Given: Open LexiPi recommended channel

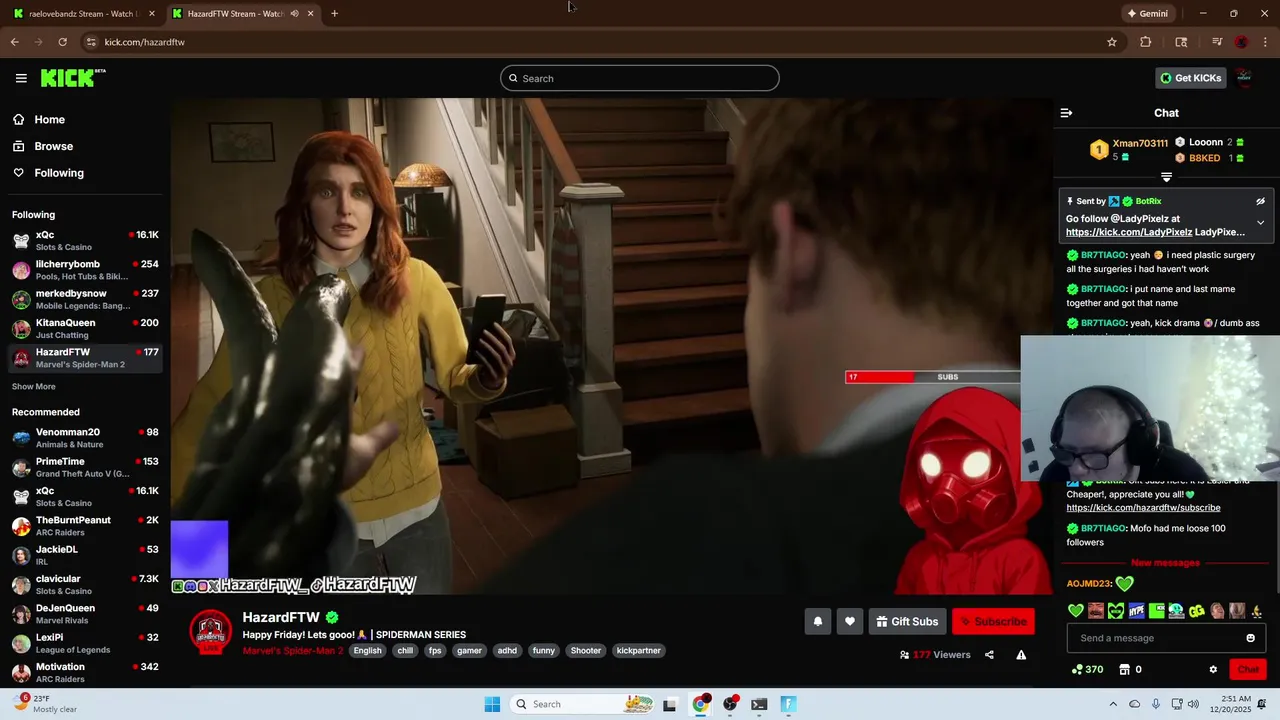Looking at the screenshot, I should pyautogui.click(x=85, y=643).
